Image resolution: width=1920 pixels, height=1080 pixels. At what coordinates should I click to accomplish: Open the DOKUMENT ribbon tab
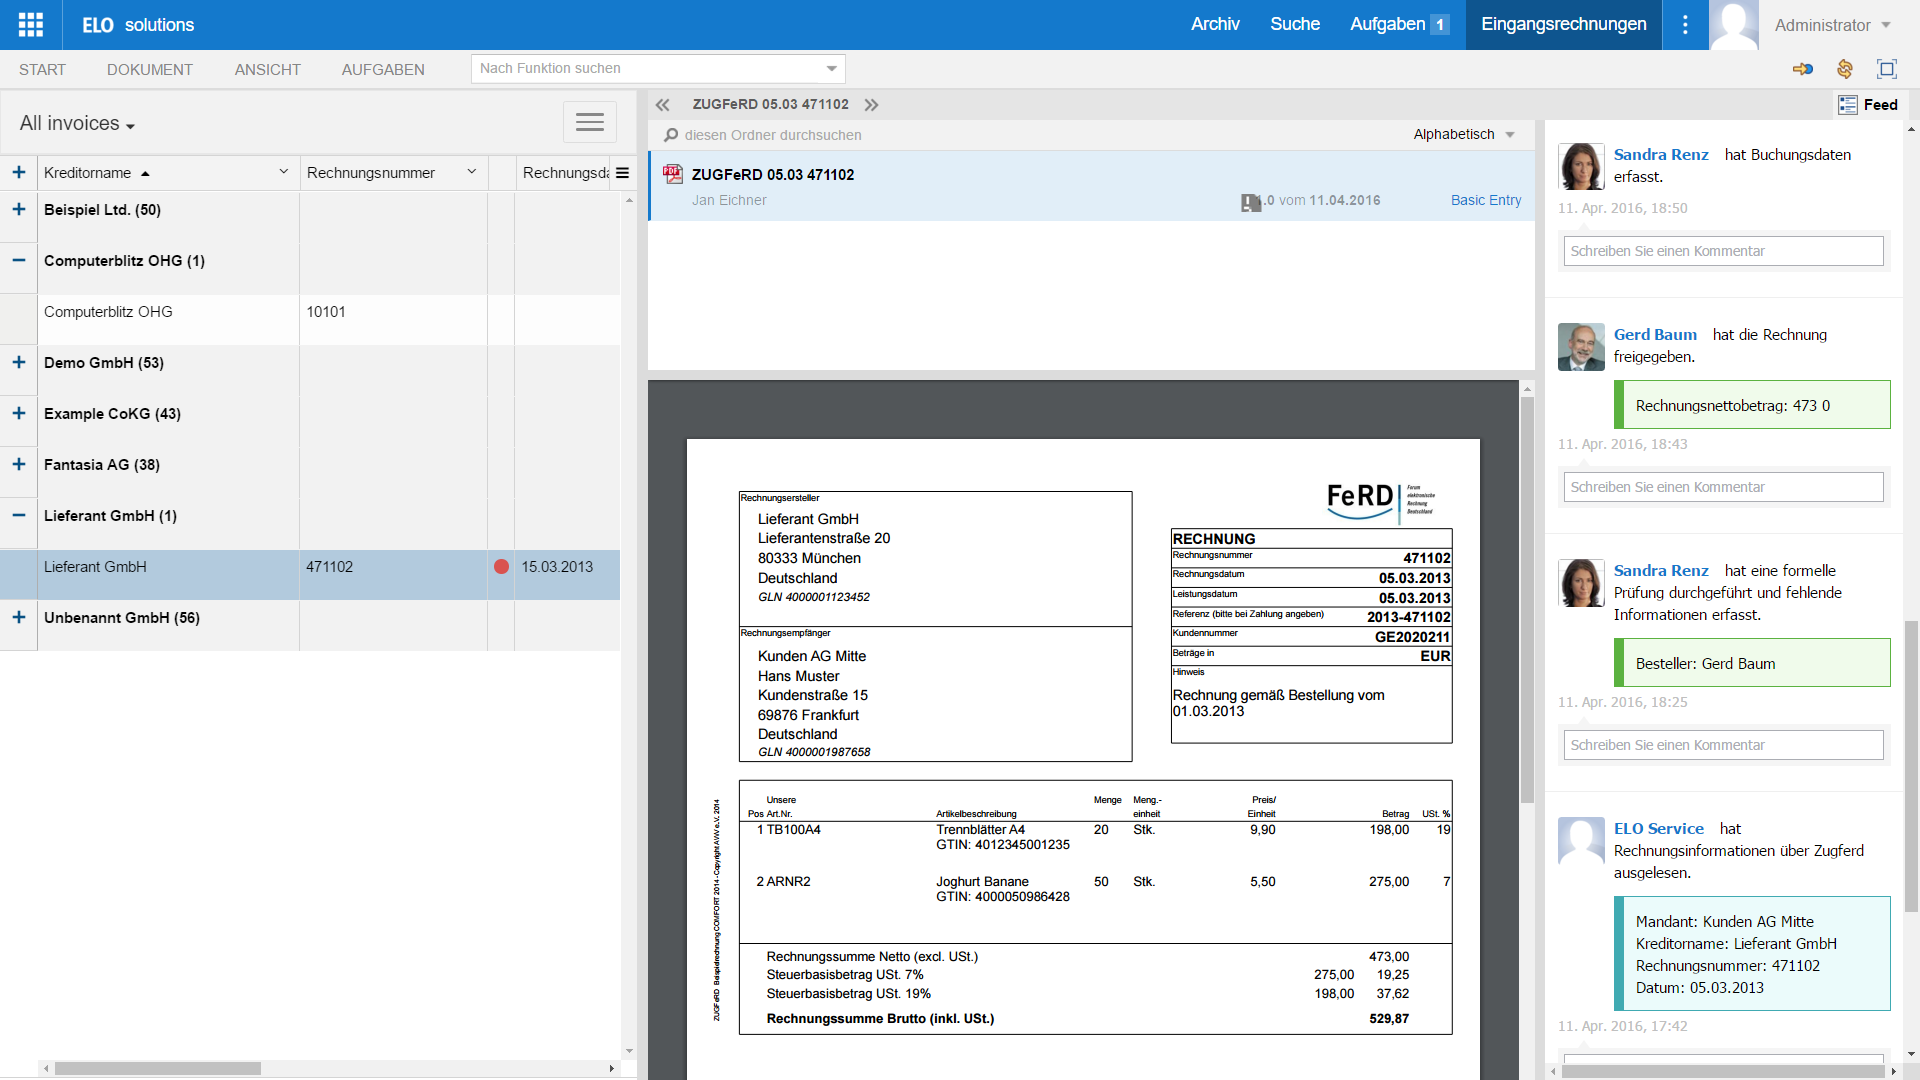pos(150,70)
